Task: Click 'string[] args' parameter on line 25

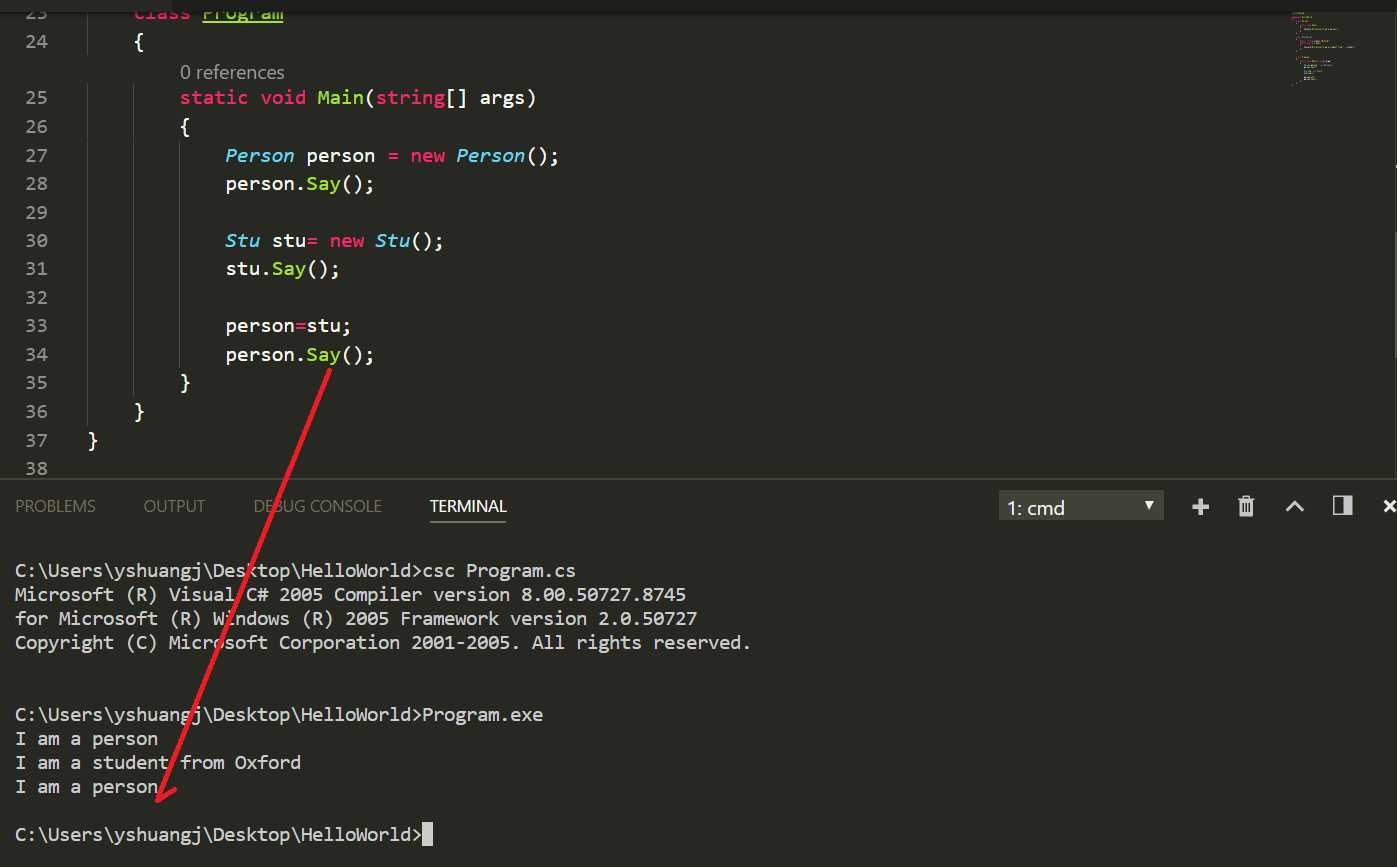Action: click(450, 98)
